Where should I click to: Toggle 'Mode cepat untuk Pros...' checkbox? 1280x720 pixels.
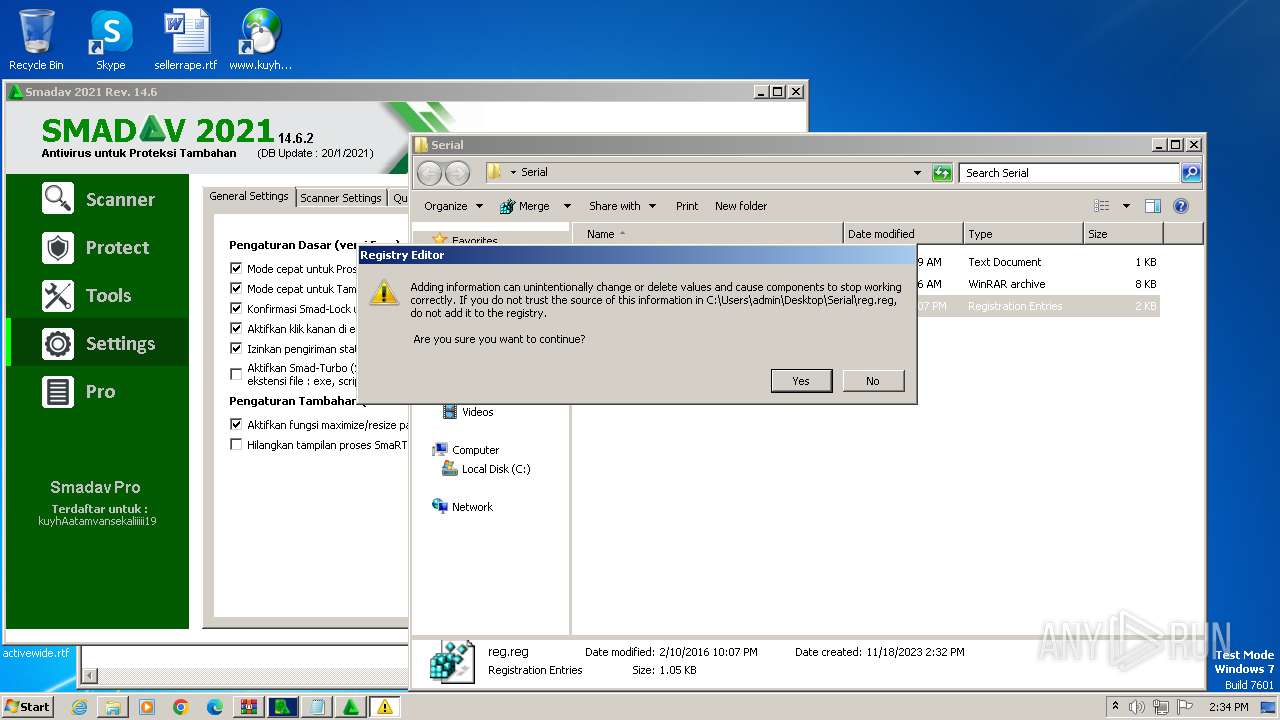point(236,269)
